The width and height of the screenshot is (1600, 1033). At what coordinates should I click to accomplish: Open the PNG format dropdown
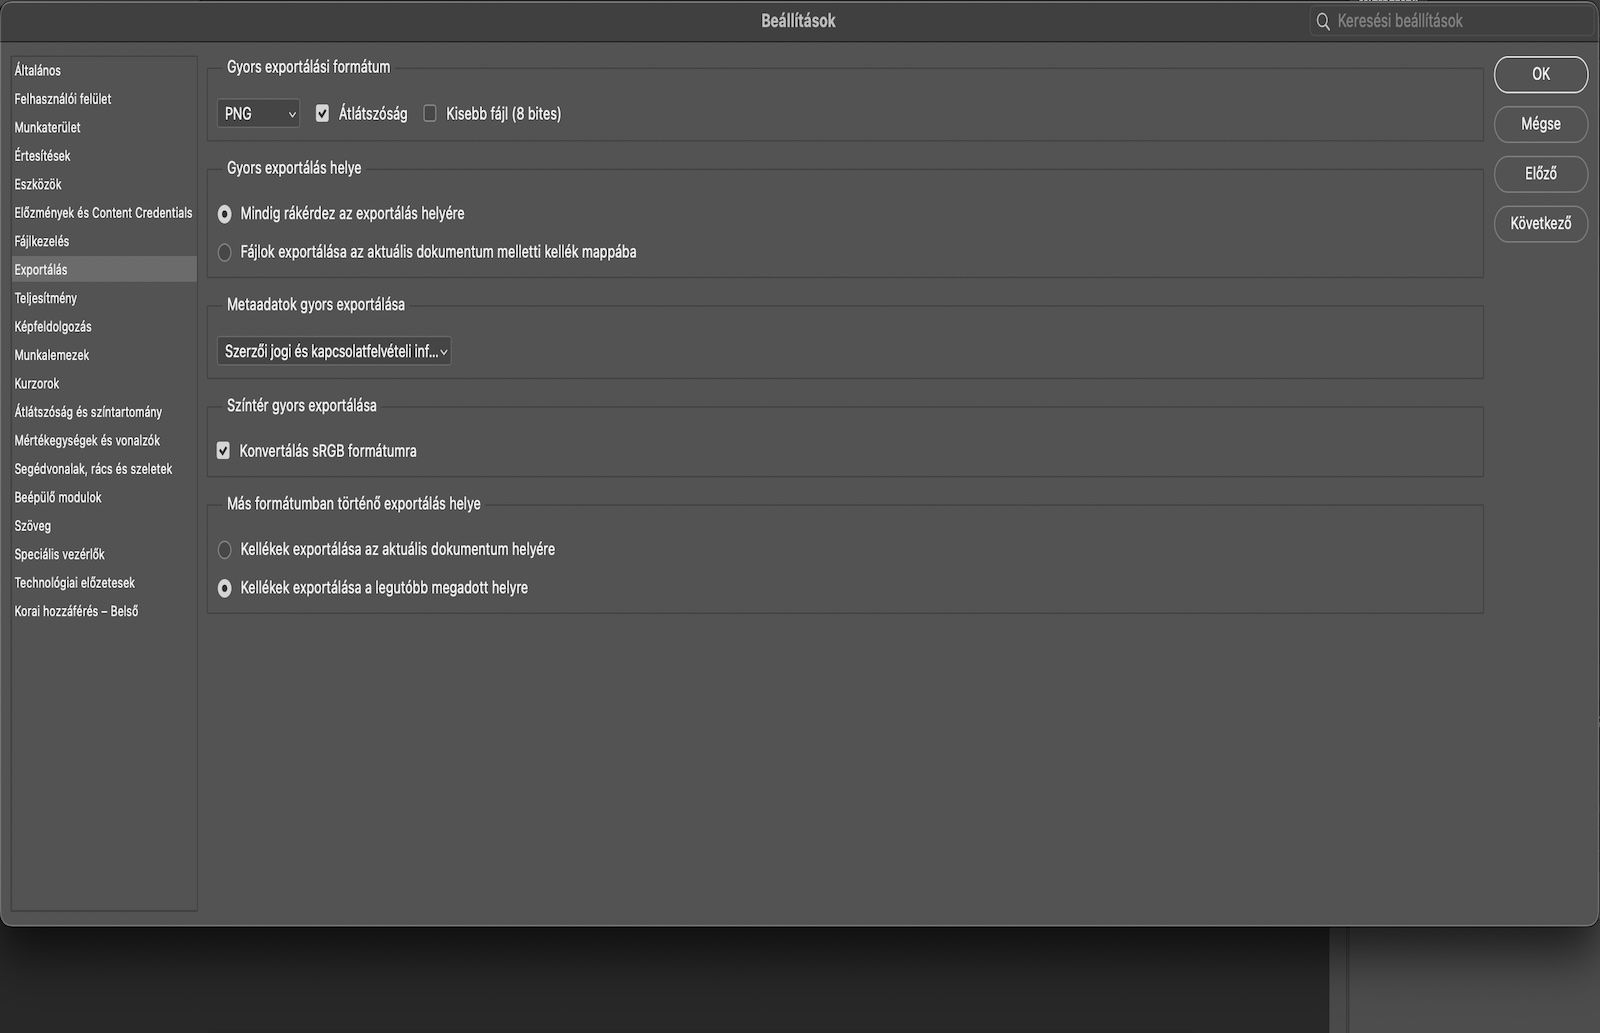tap(258, 114)
